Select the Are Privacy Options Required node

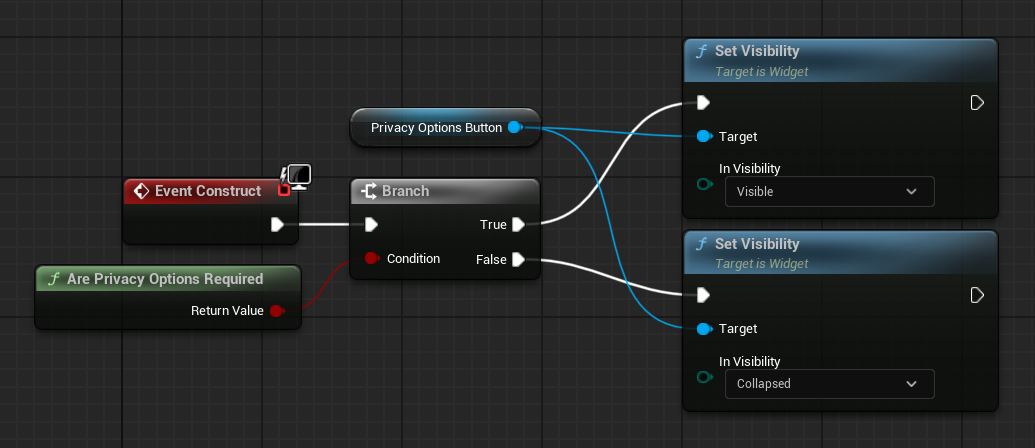[x=165, y=279]
